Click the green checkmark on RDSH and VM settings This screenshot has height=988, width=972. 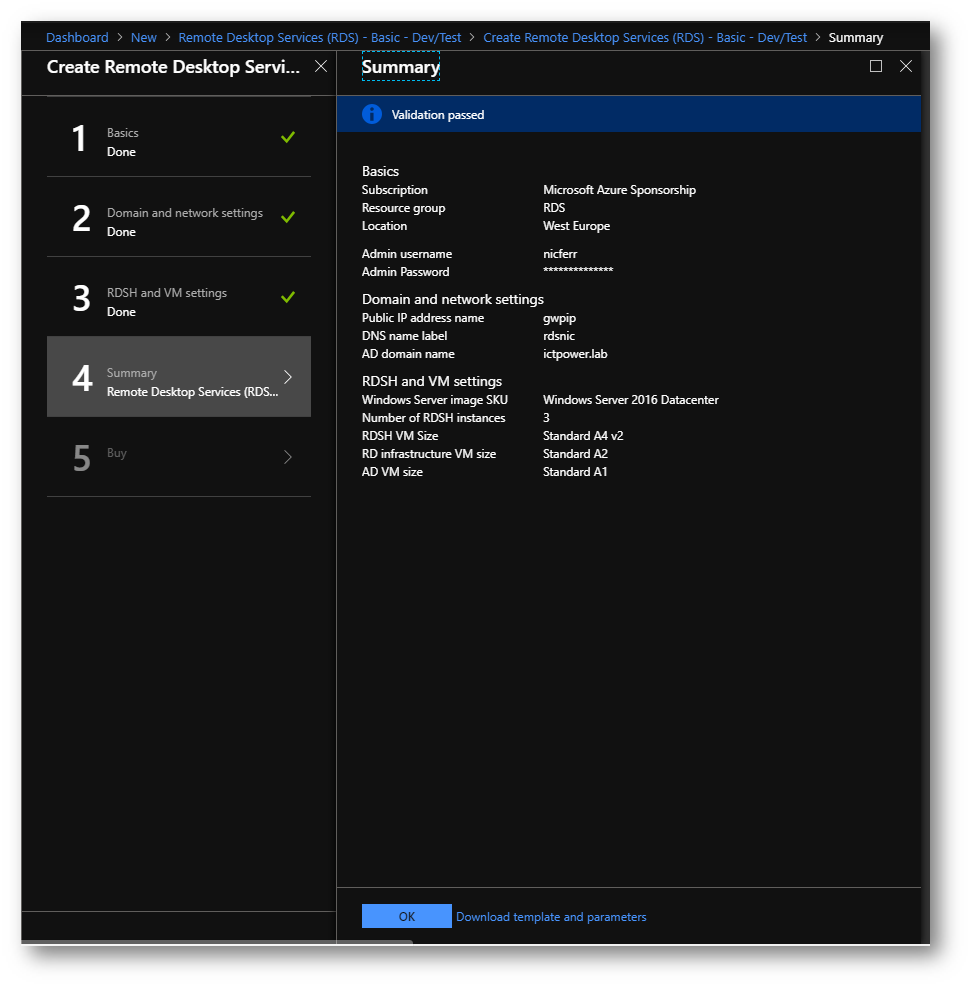[x=288, y=297]
